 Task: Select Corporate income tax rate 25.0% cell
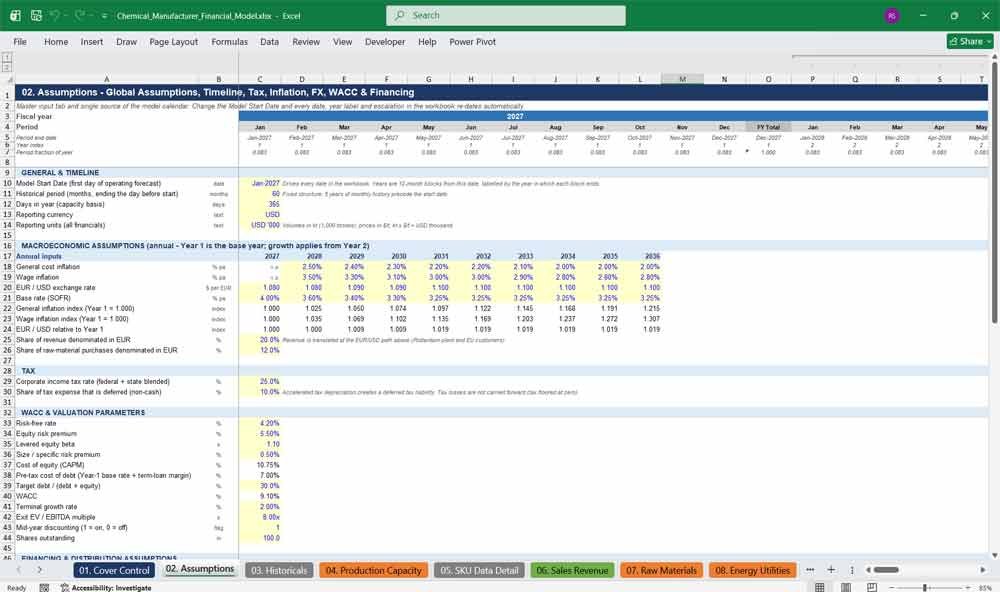(260, 381)
